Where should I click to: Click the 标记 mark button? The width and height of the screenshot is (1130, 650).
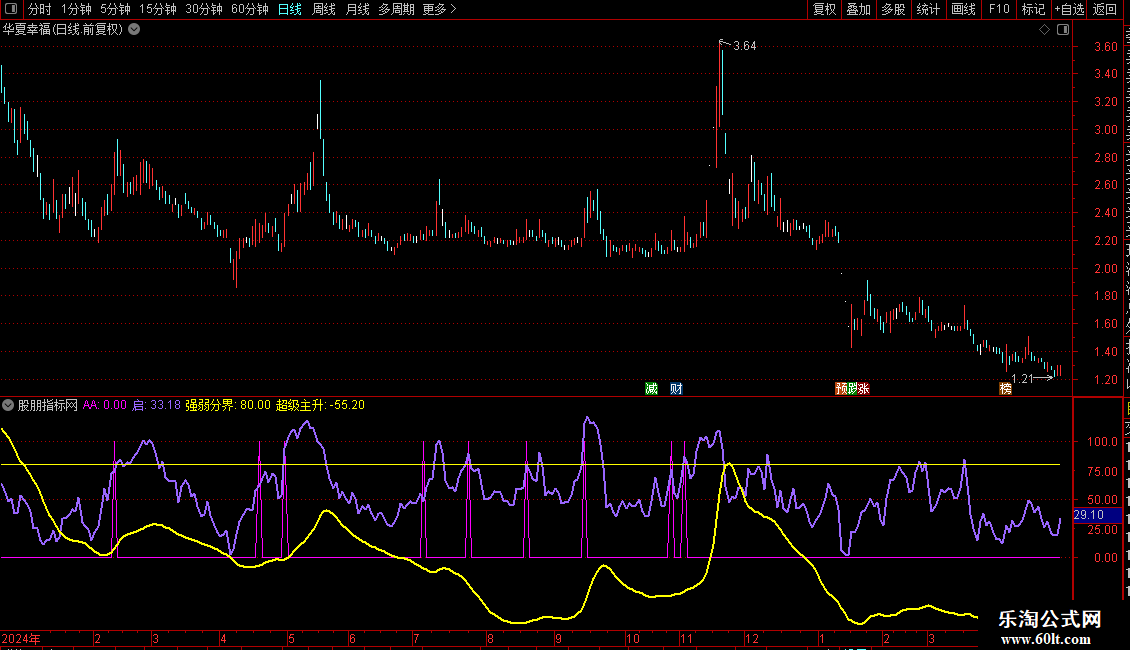tap(1033, 9)
